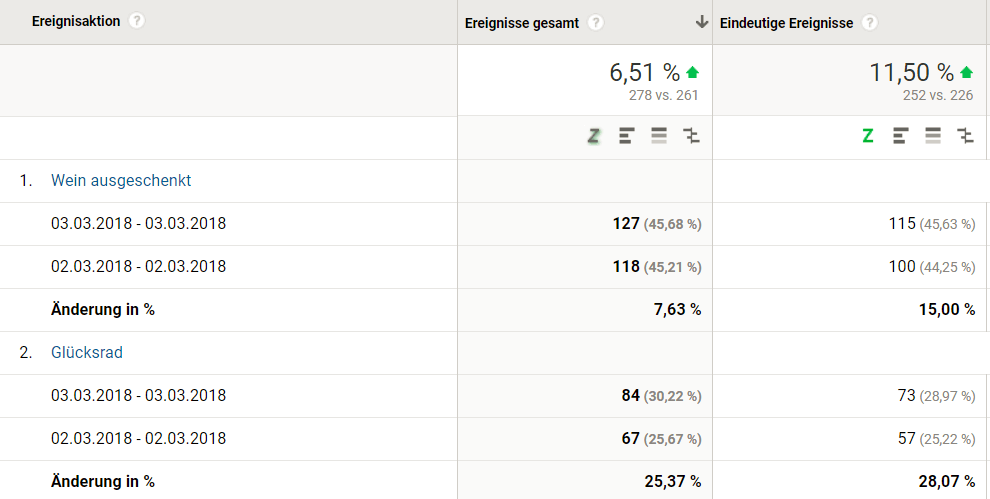This screenshot has width=990, height=499.
Task: Click the green Z icon under Eindeutige Ereignisse
Action: 868,136
